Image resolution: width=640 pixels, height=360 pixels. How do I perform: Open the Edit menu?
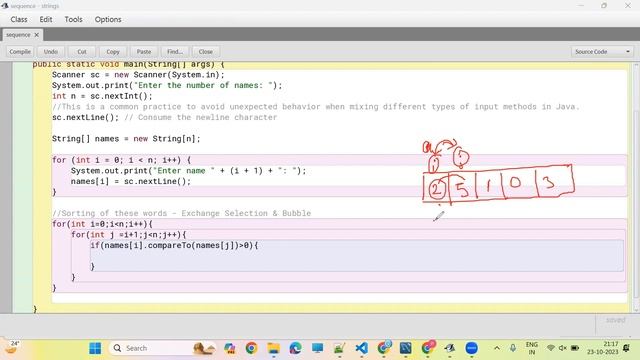[x=46, y=19]
